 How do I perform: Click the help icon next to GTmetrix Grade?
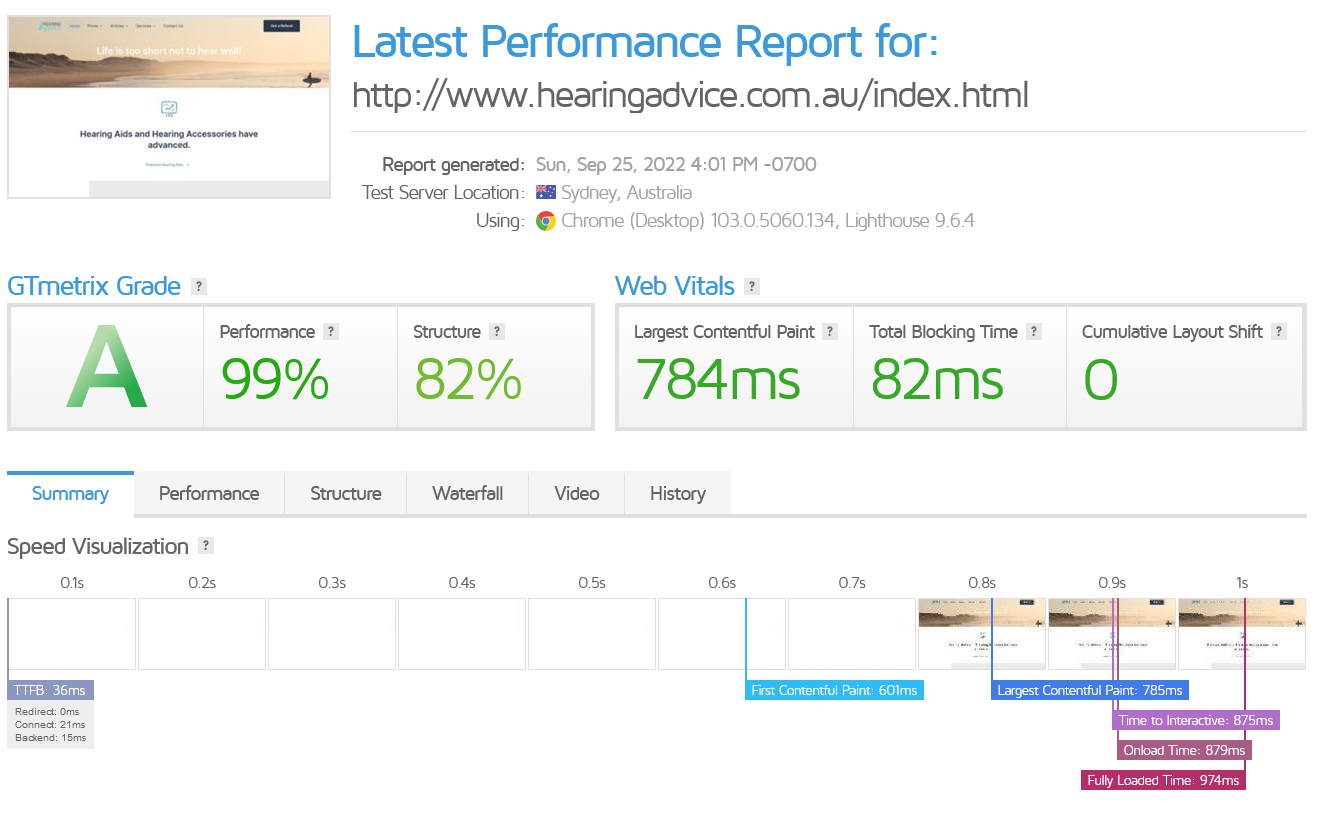click(x=199, y=287)
